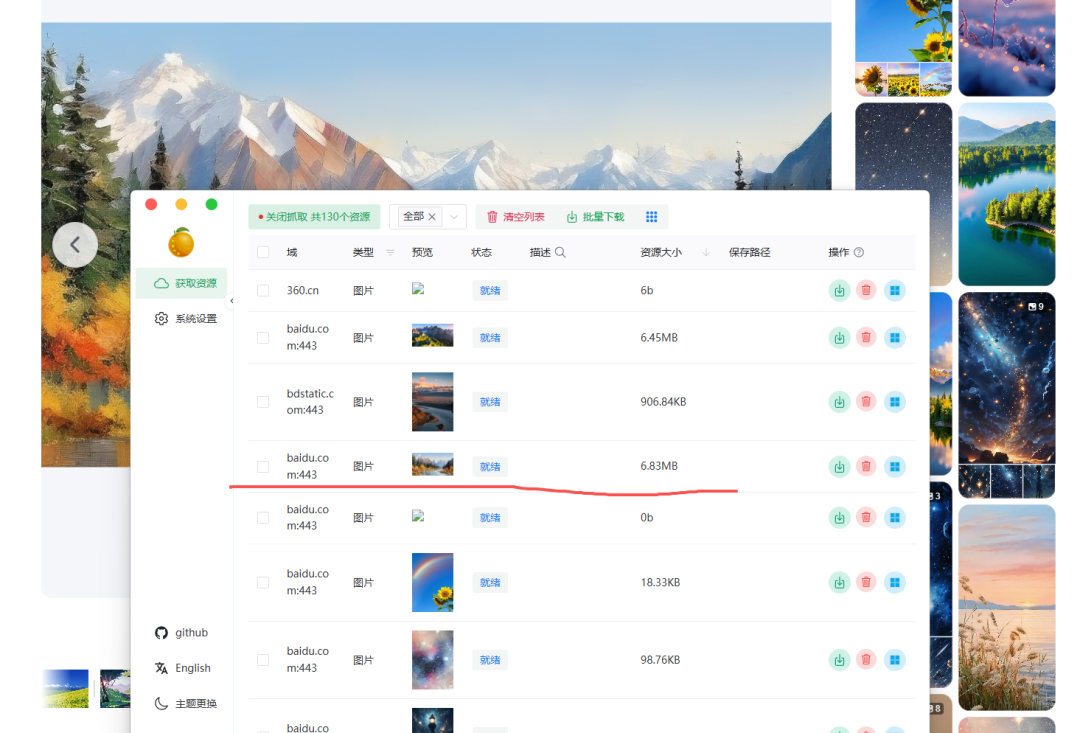Switch to grid view via blue grid icon
Viewport: 1080px width, 733px height.
point(651,216)
